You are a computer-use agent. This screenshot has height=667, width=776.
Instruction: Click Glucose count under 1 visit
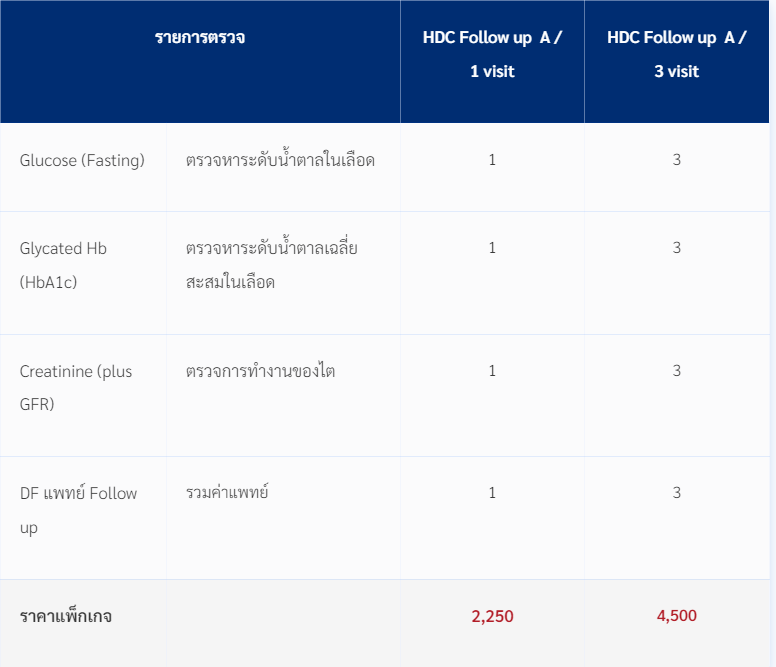tap(492, 160)
